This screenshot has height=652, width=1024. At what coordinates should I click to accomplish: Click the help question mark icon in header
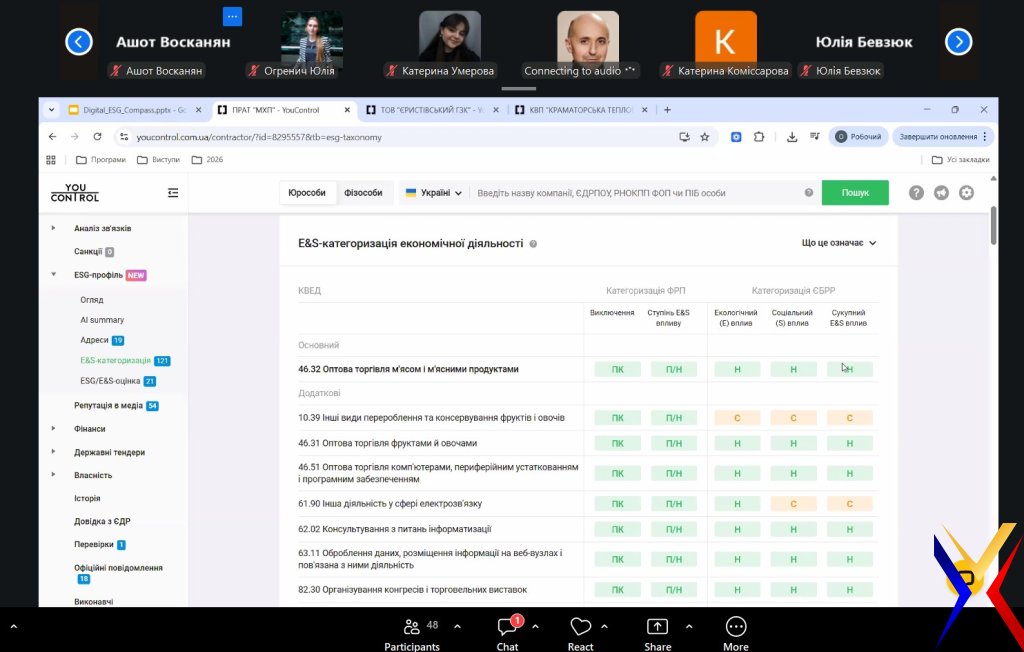point(916,193)
